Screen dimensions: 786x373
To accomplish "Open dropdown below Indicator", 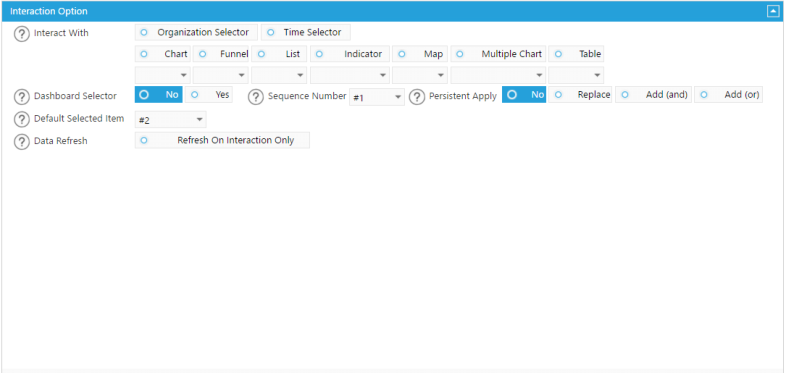I will pos(350,75).
